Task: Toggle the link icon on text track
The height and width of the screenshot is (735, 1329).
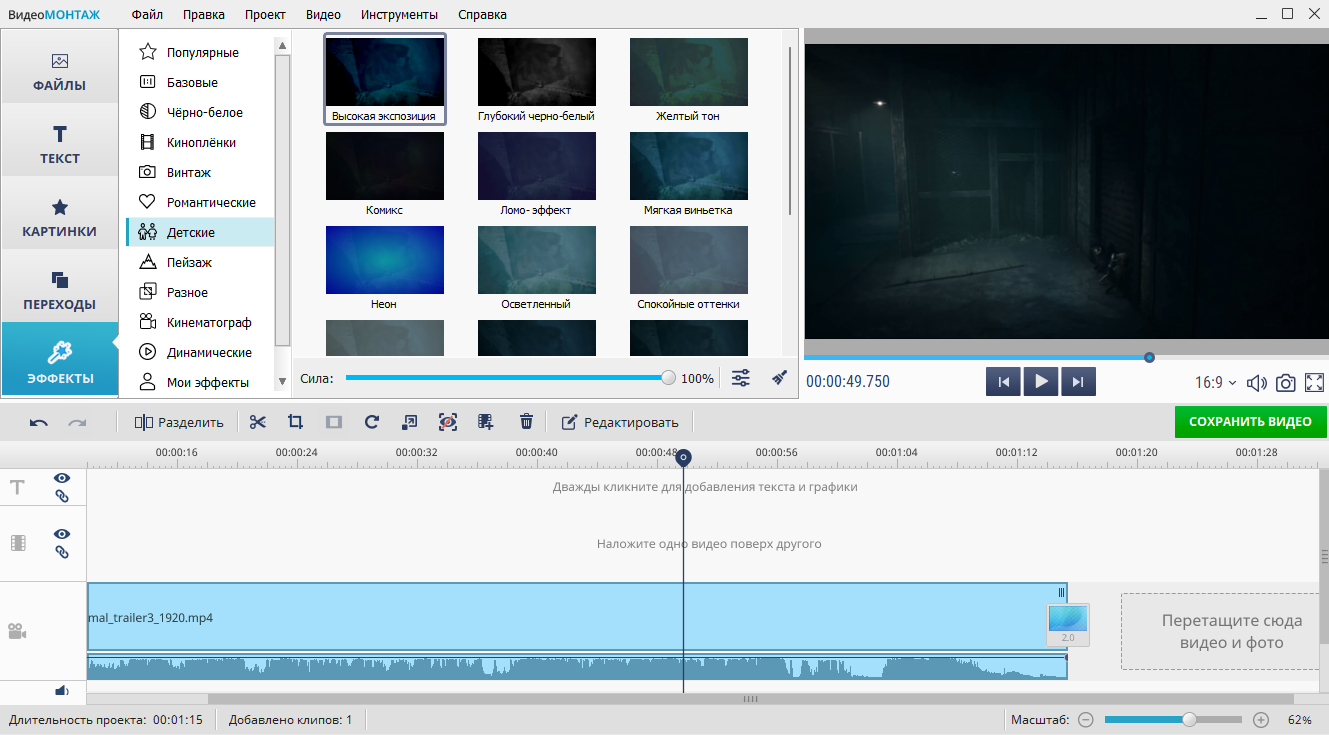Action: point(62,496)
